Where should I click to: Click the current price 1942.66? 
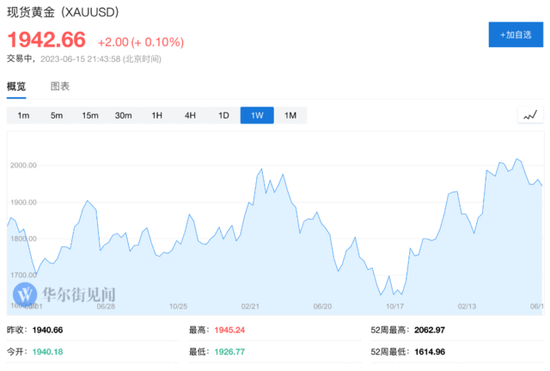(x=46, y=39)
